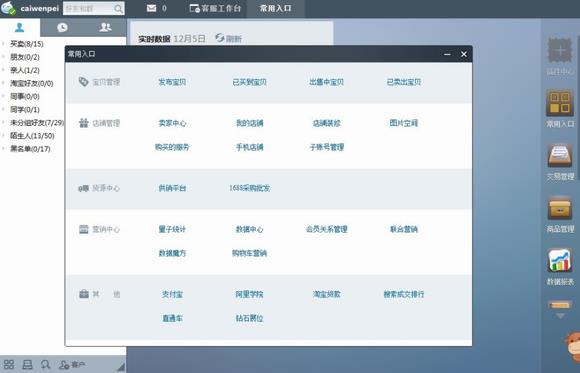Click the plus add-plugin icon in the right sidebar

560,50
